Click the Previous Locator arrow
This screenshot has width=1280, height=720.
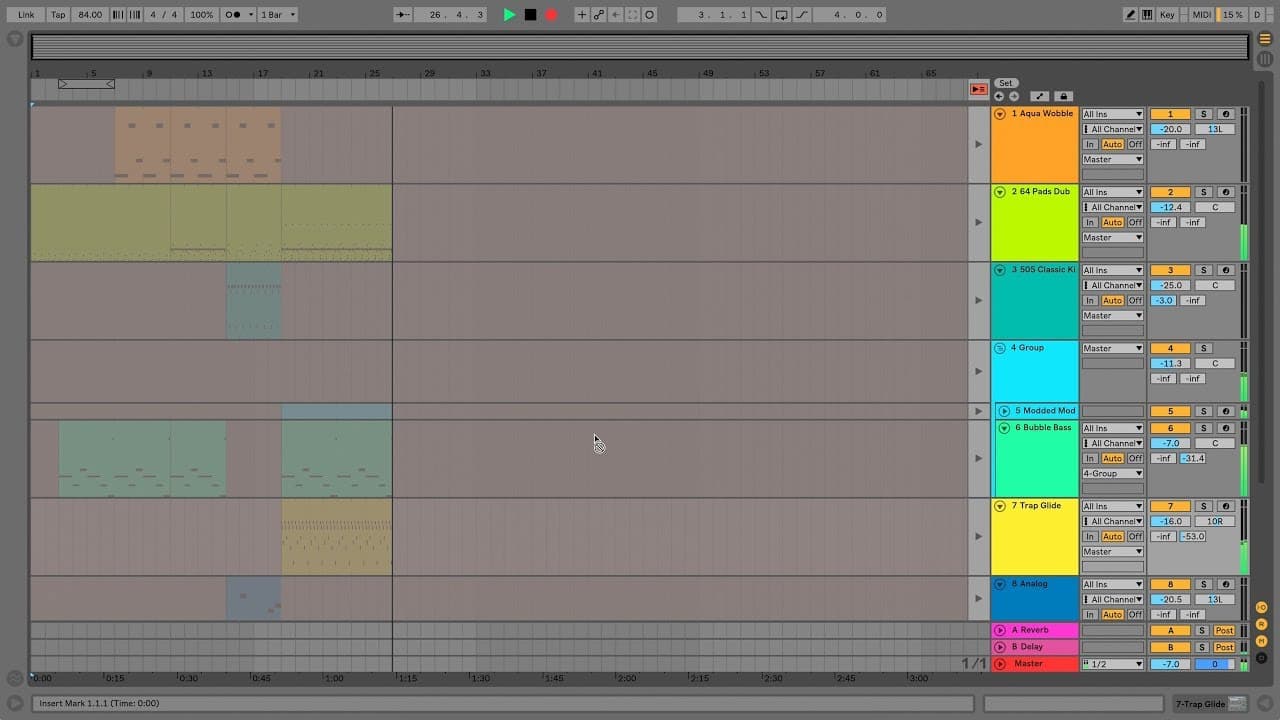pyautogui.click(x=999, y=96)
